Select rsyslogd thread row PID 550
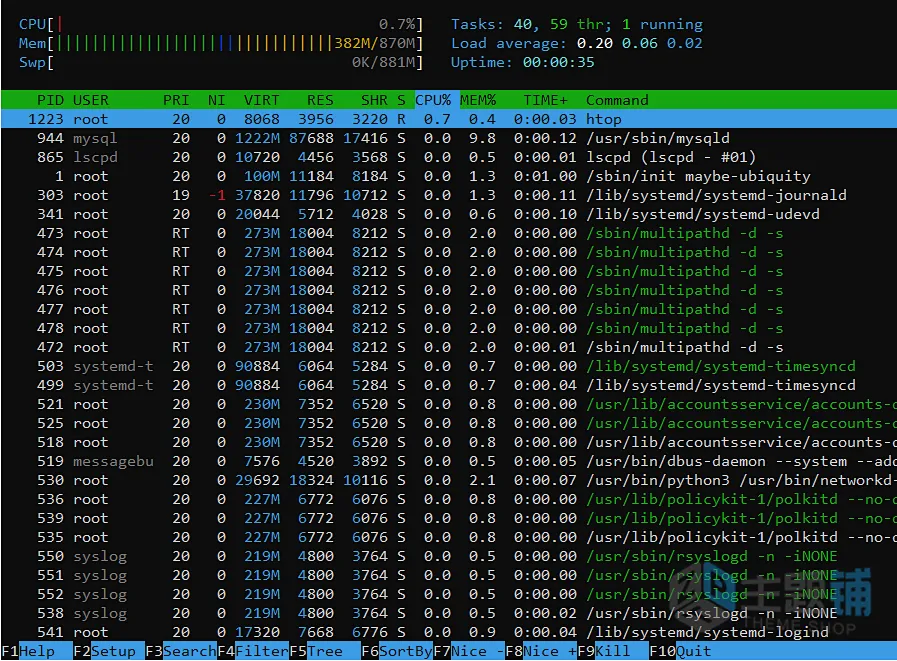Viewport: 897px width, 661px height. click(448, 556)
